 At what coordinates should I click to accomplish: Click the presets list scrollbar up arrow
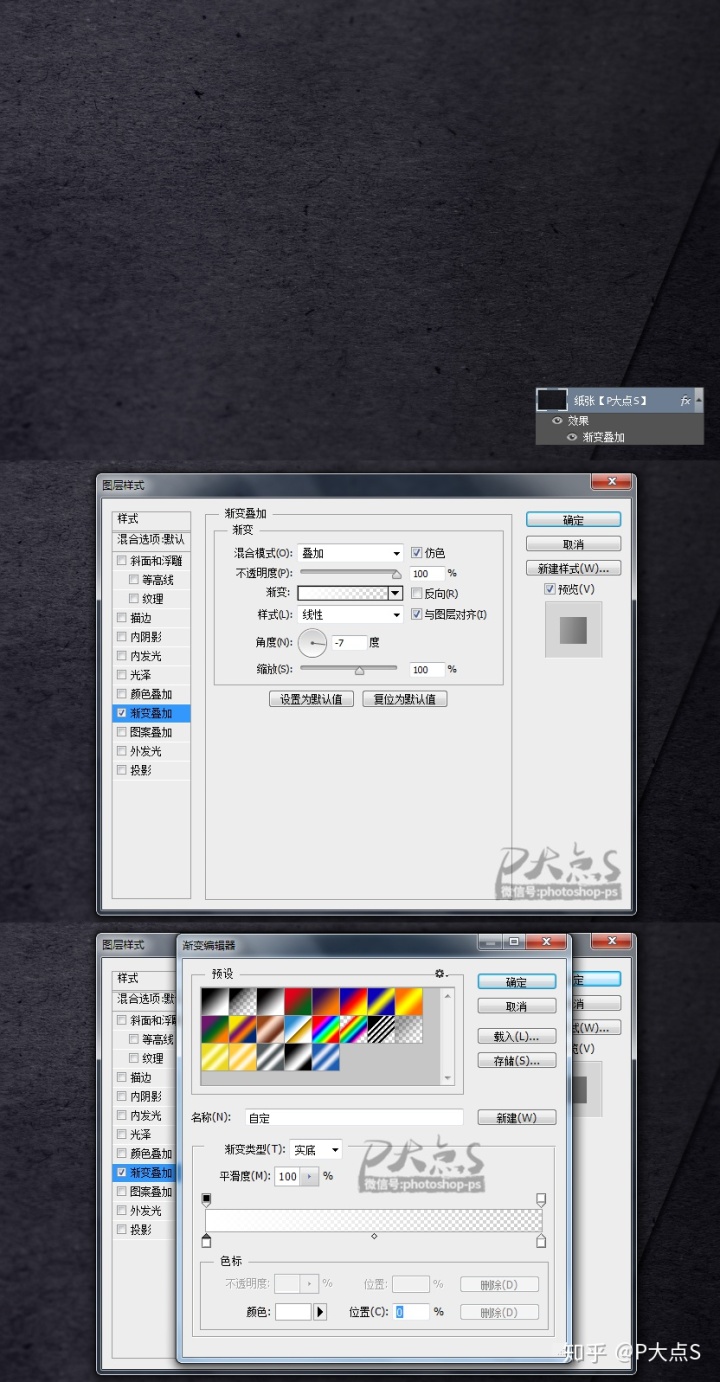point(447,995)
